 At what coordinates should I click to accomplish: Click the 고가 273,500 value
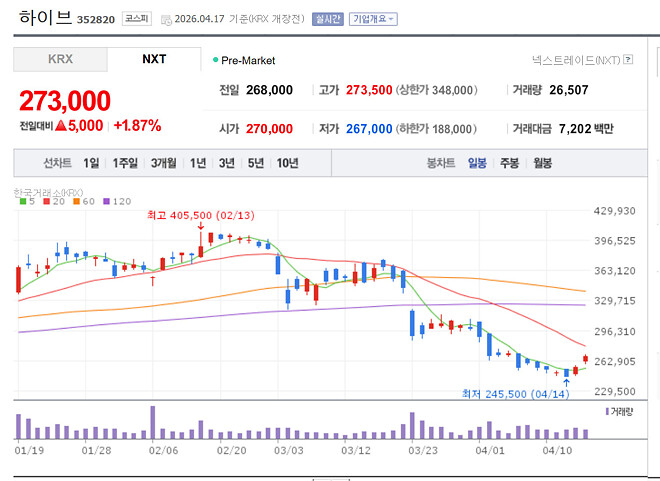pyautogui.click(x=369, y=90)
